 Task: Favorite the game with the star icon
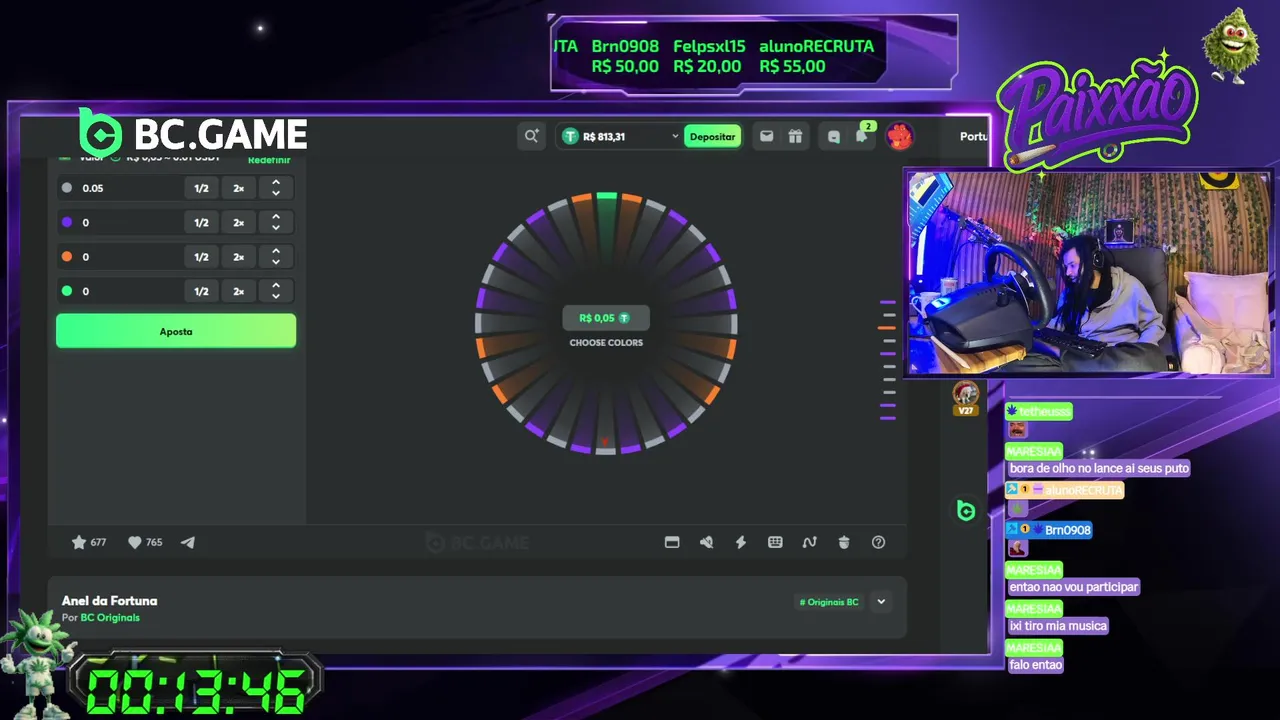point(79,542)
